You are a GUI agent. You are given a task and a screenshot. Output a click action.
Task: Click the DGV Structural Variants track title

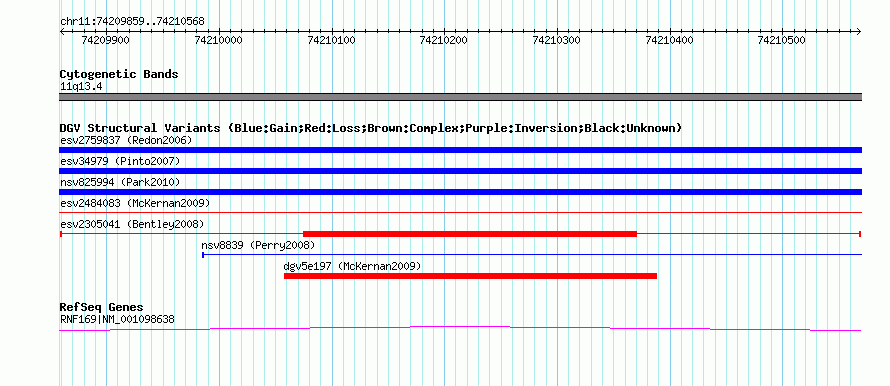pyautogui.click(x=371, y=128)
